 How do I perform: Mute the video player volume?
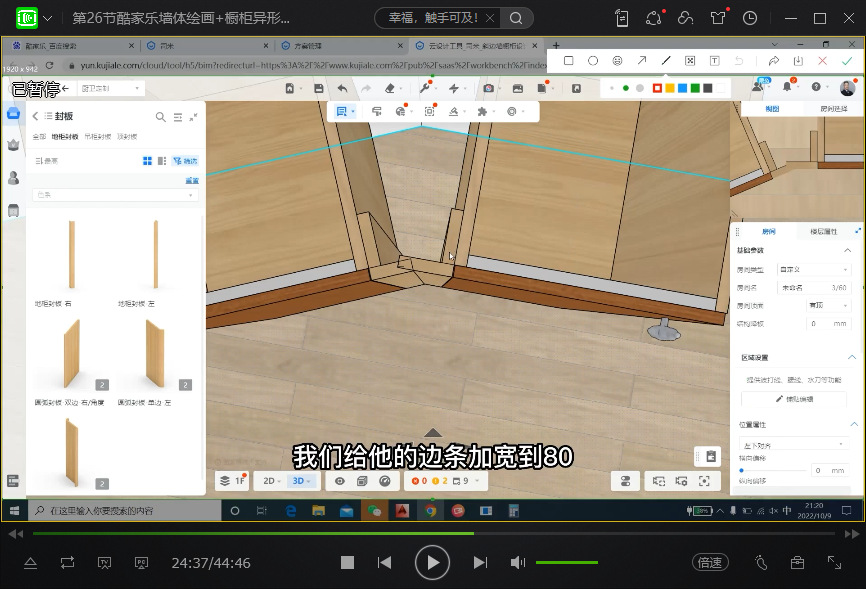pyautogui.click(x=517, y=563)
